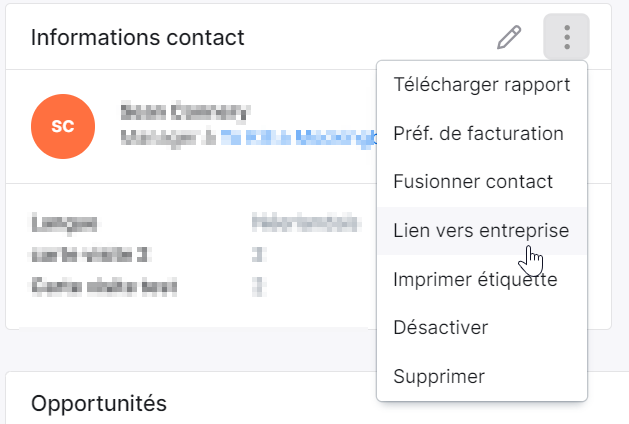
Task: Select Télécharger rapport from the menu
Action: [482, 85]
